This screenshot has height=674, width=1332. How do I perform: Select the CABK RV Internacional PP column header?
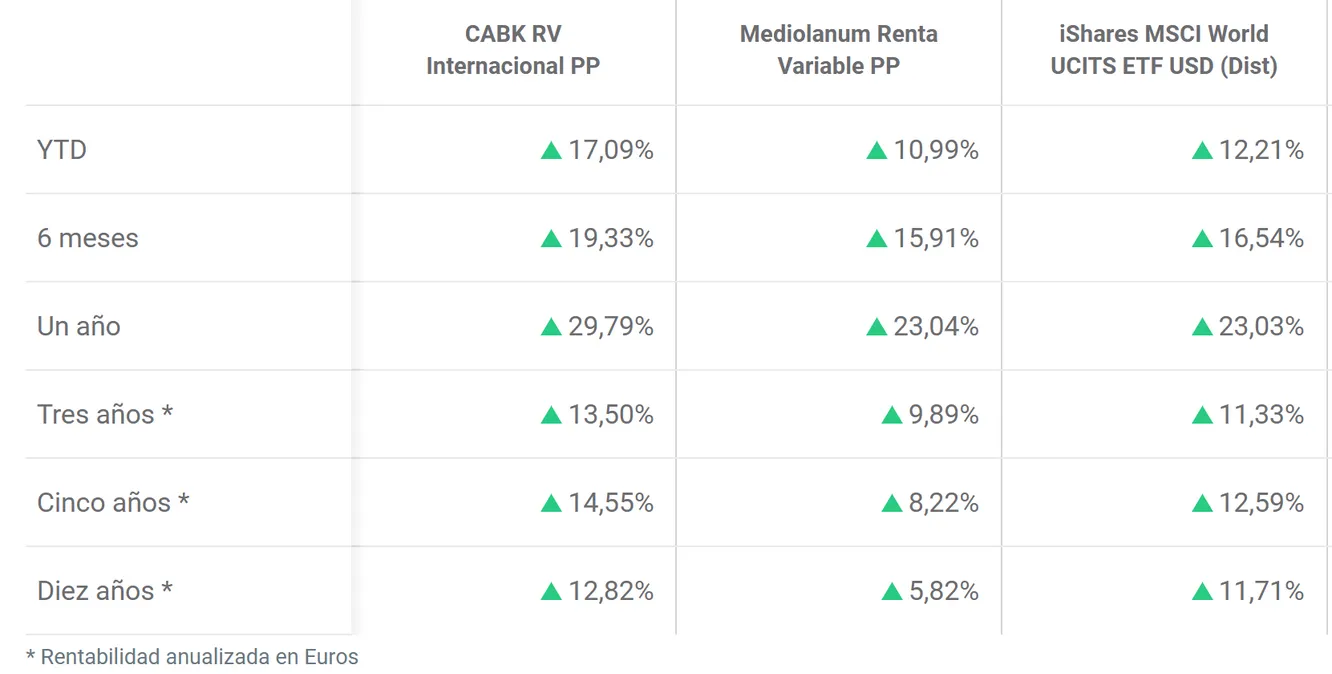(x=513, y=50)
